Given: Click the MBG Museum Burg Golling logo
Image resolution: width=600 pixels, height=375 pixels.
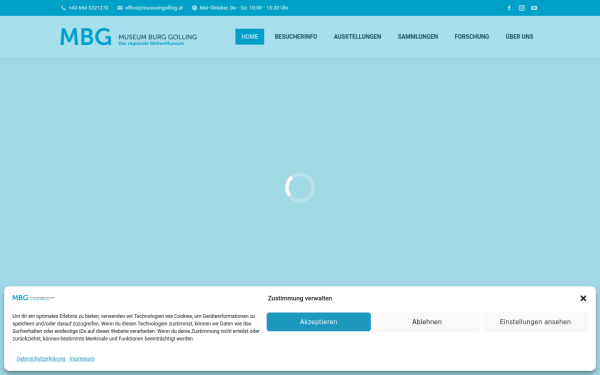Looking at the screenshot, I should 129,37.
